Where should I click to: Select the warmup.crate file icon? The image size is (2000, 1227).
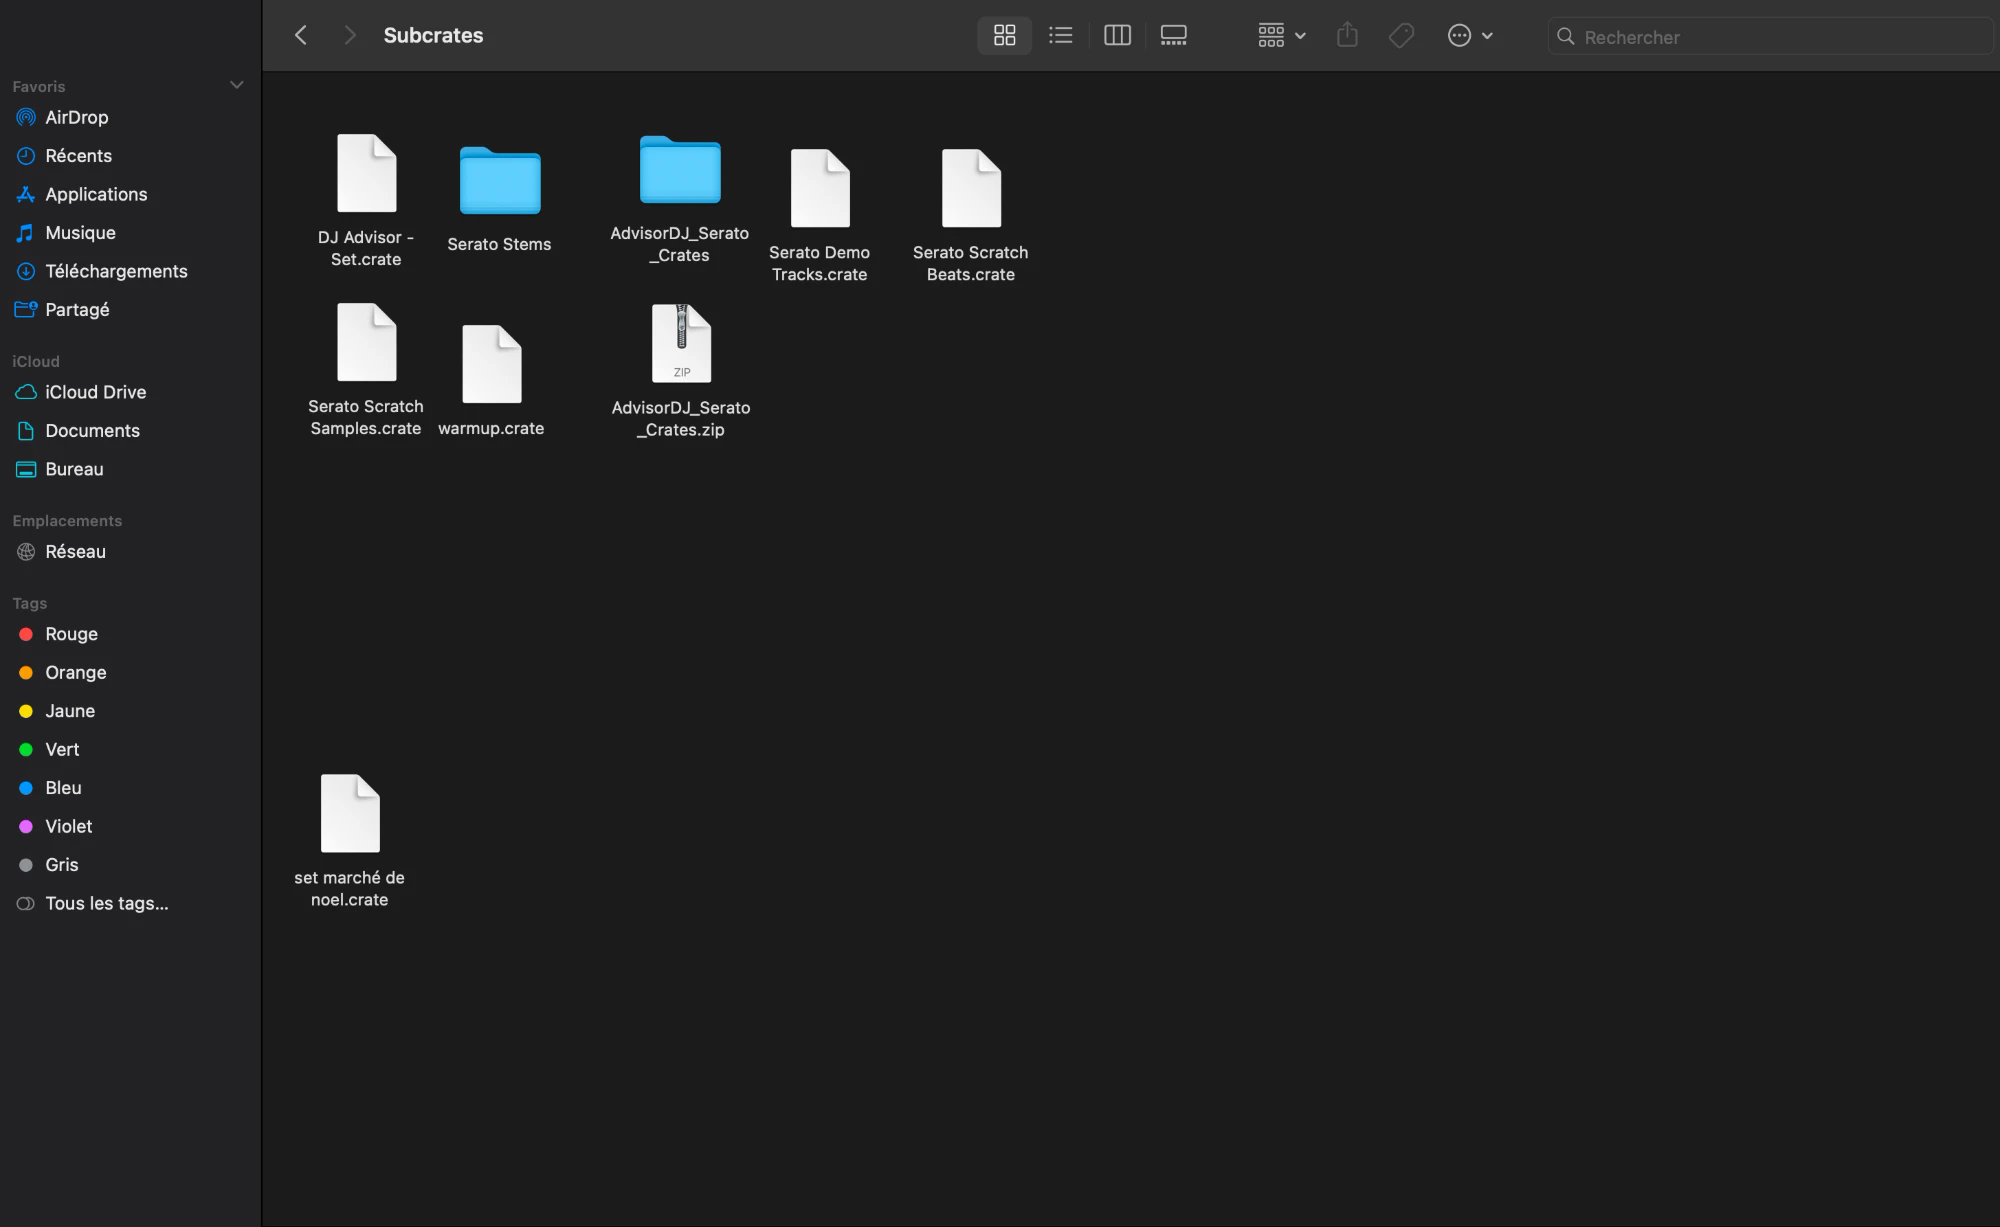pos(491,364)
